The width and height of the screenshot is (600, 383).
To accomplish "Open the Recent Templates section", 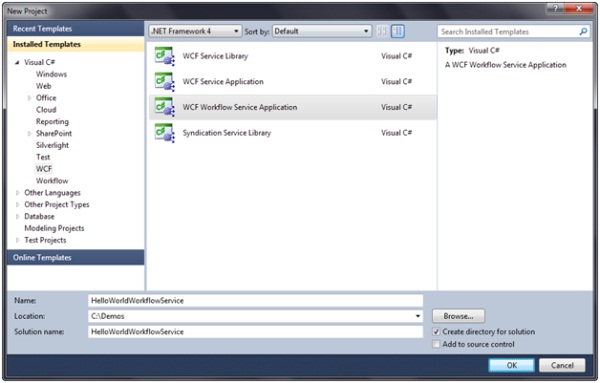I will [76, 29].
